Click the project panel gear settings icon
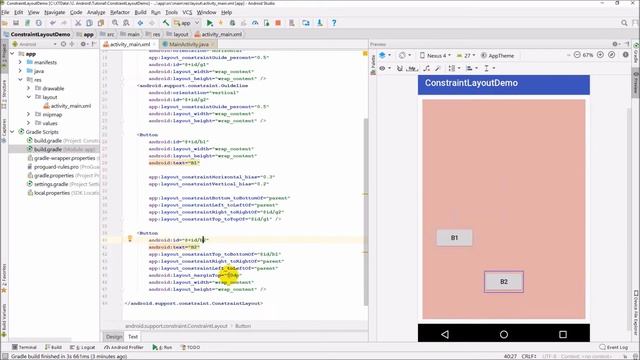This screenshot has height=360, width=640. pyautogui.click(x=84, y=44)
